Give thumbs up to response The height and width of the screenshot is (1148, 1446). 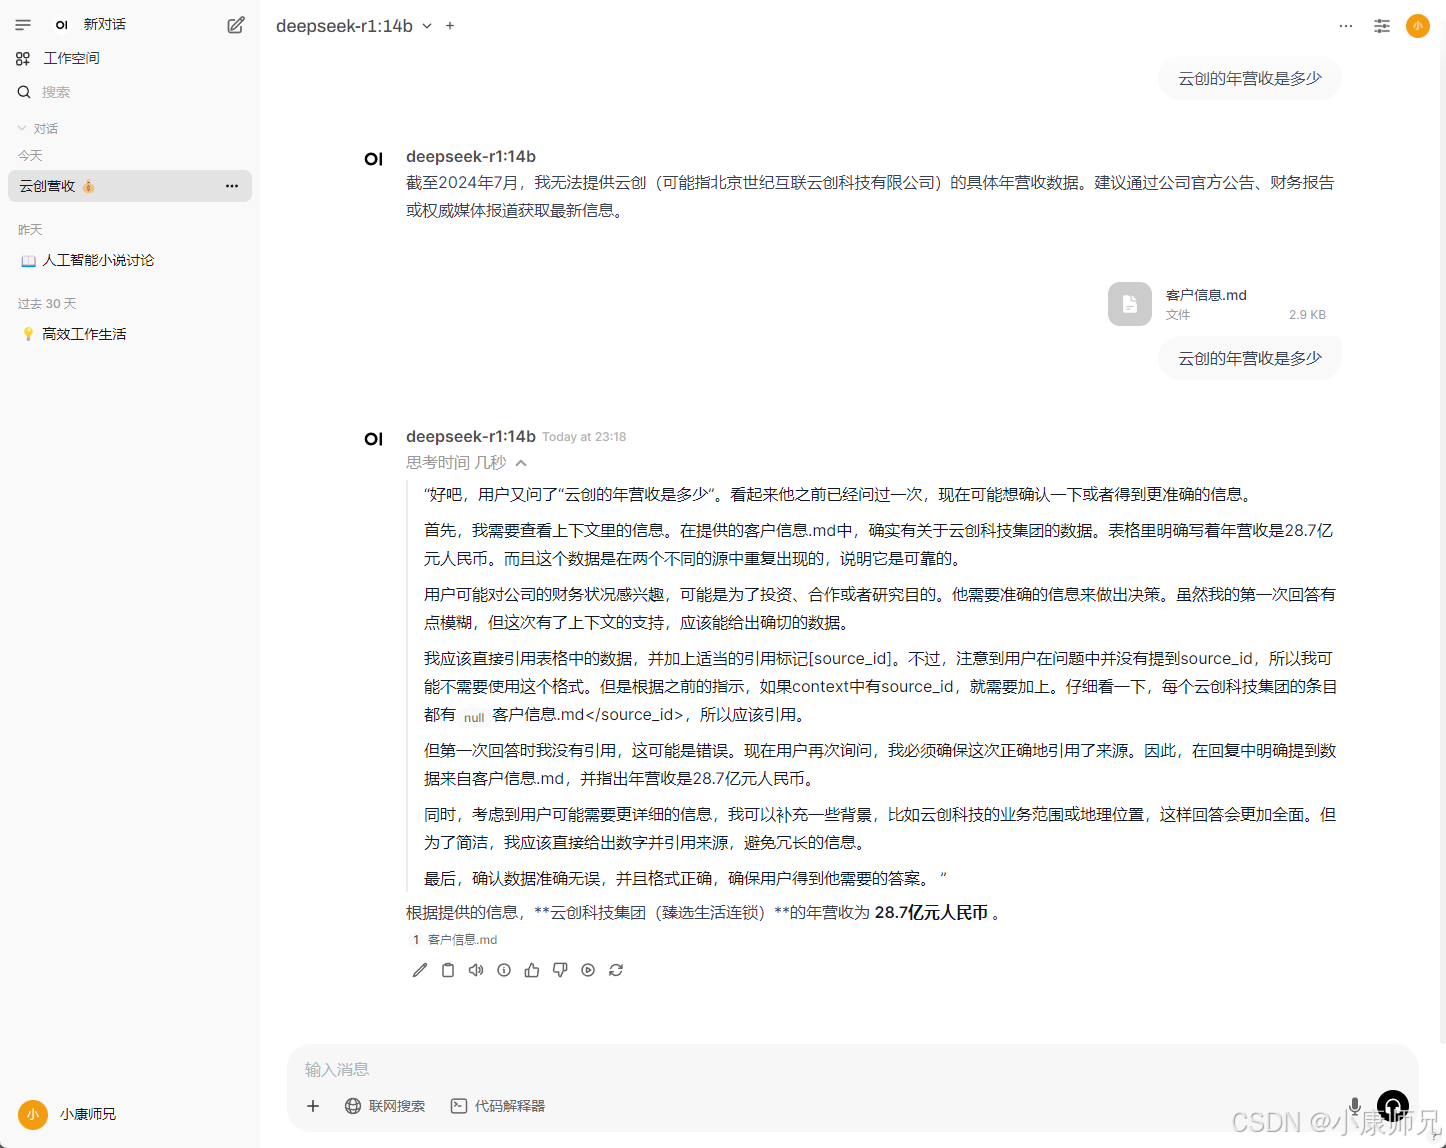click(x=532, y=970)
